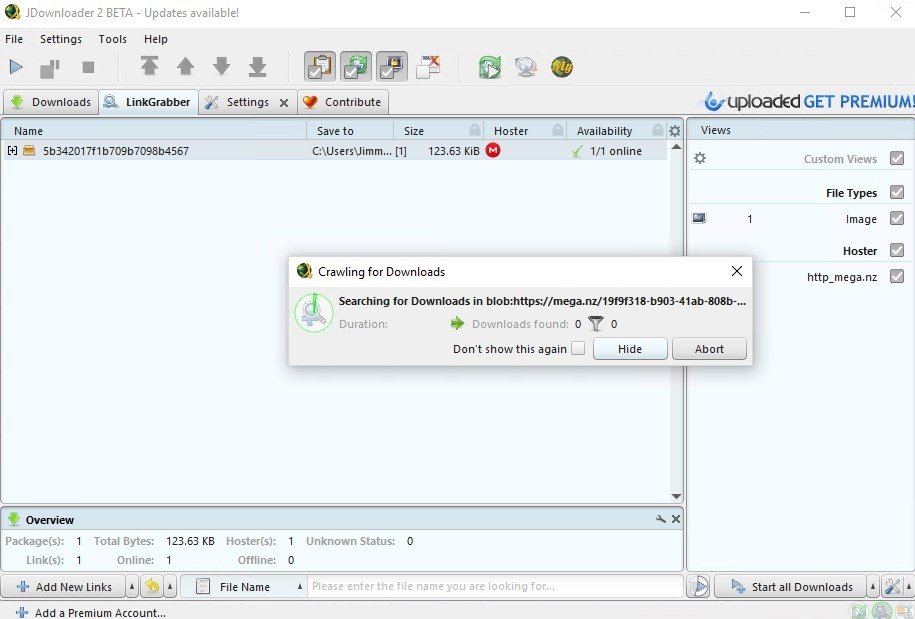Open the Tools menu

(x=113, y=39)
